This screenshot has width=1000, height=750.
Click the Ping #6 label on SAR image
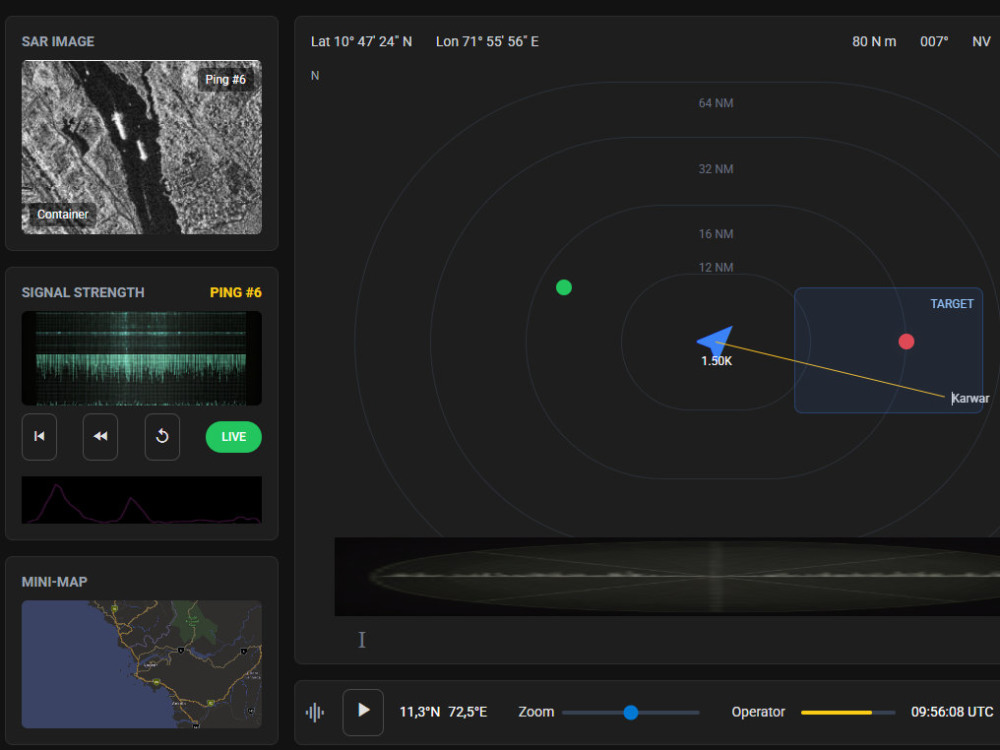[225, 79]
